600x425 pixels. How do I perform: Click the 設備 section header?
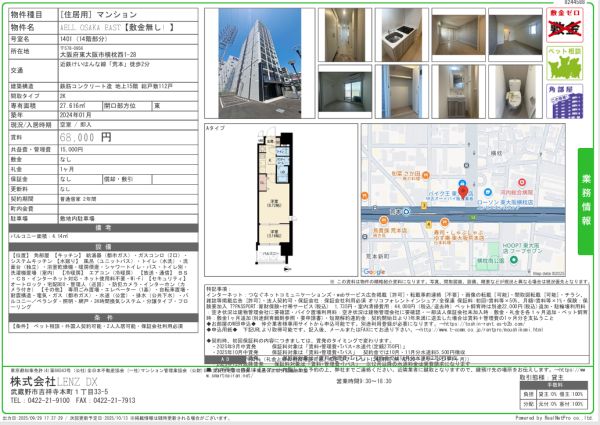point(103,247)
